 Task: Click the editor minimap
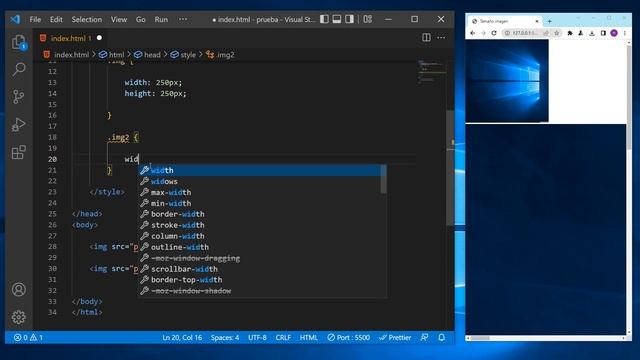(431, 72)
